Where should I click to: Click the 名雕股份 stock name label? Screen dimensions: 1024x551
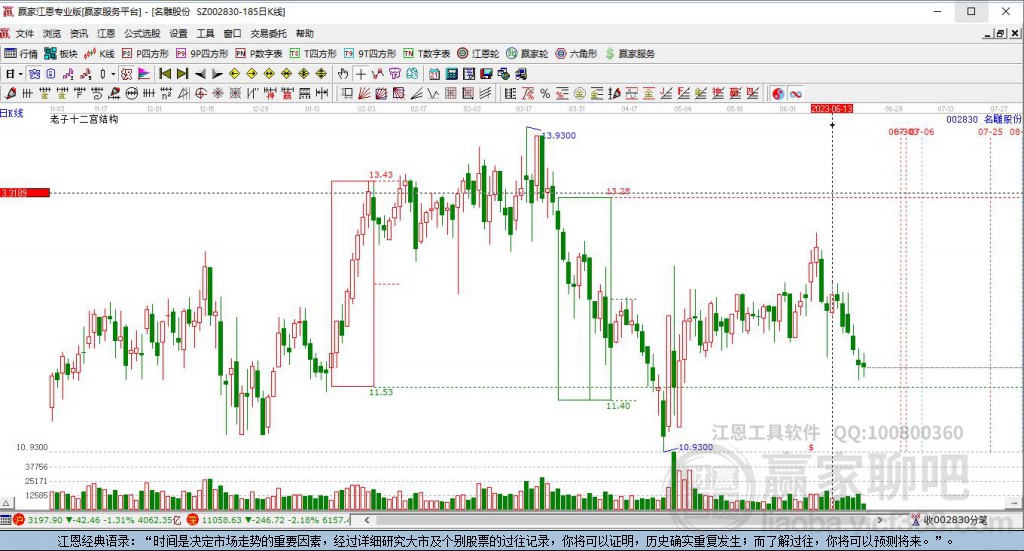[1002, 119]
